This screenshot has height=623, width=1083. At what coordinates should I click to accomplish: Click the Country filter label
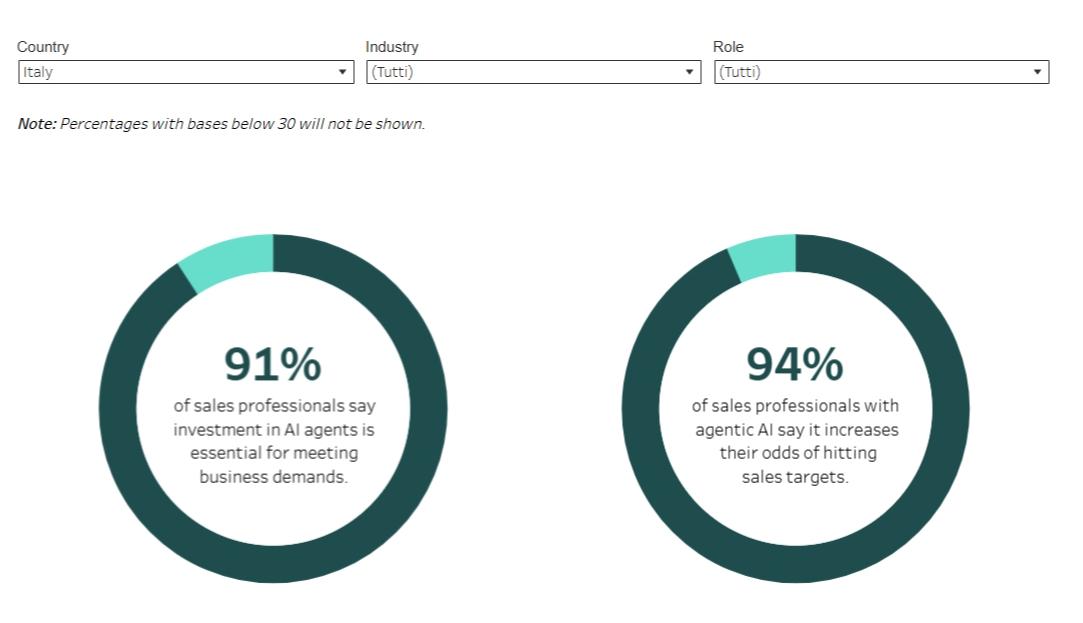pos(43,47)
